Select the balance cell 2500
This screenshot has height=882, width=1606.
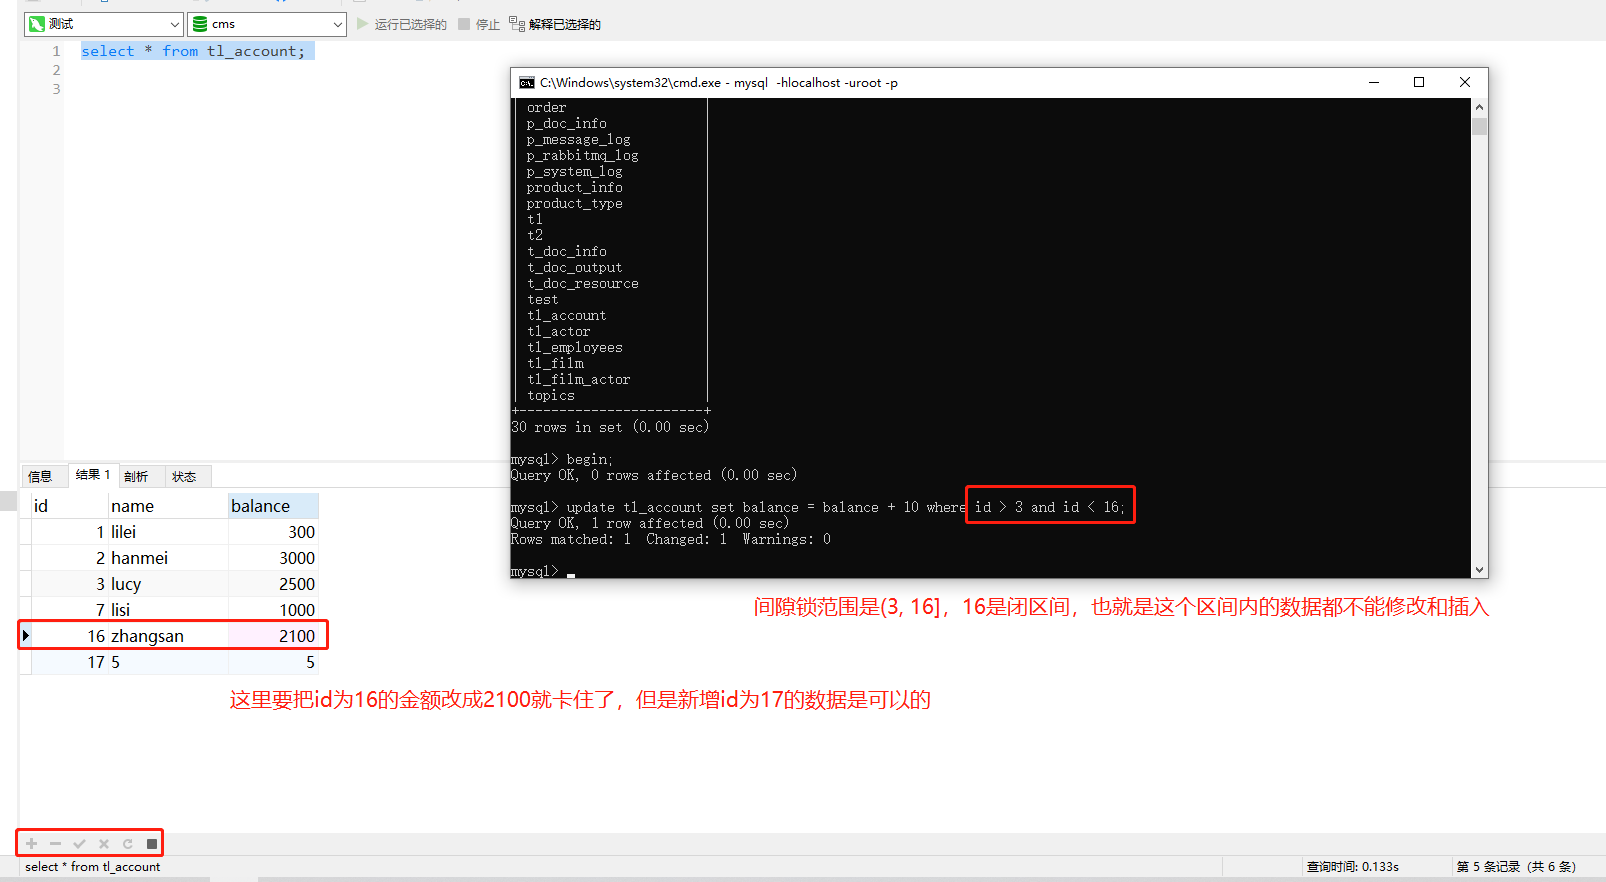[x=273, y=584]
